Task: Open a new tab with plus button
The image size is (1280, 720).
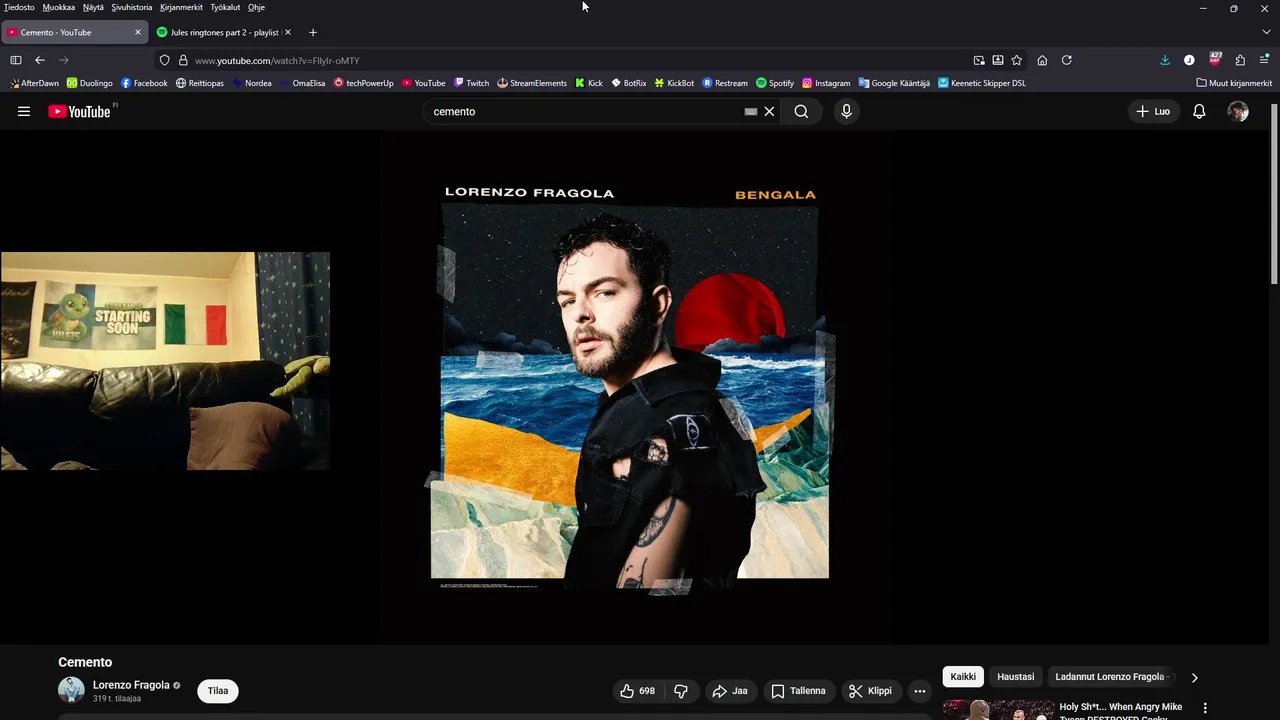Action: coord(313,32)
